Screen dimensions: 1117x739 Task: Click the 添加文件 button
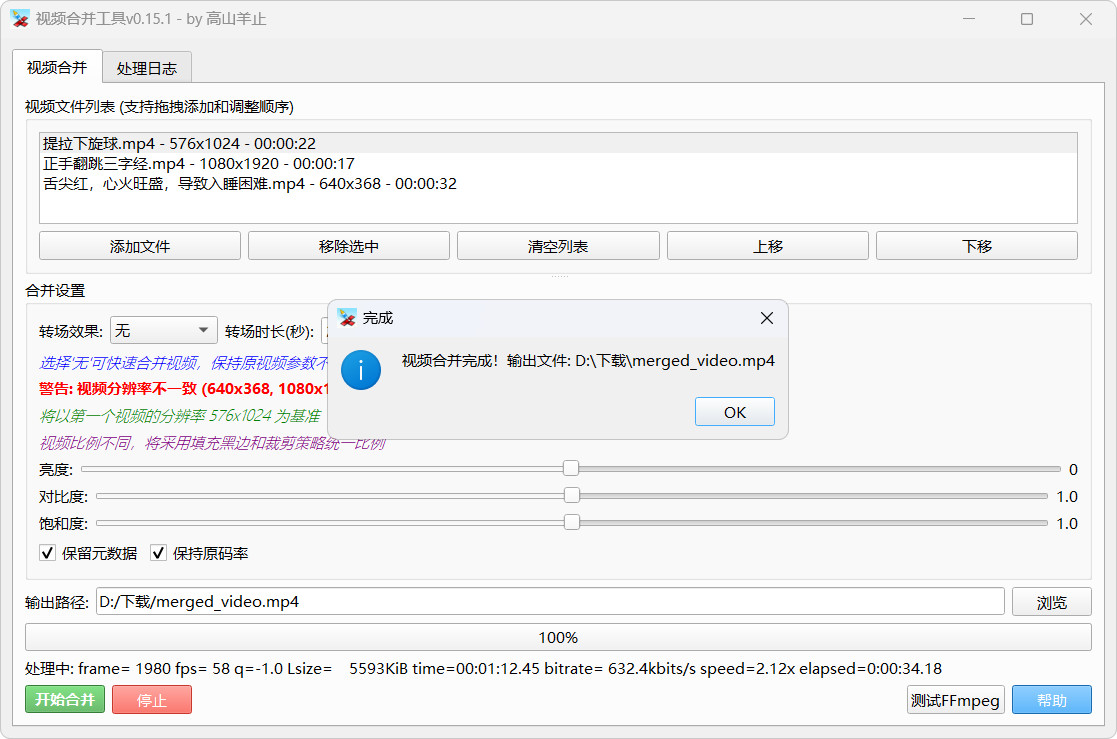[140, 246]
